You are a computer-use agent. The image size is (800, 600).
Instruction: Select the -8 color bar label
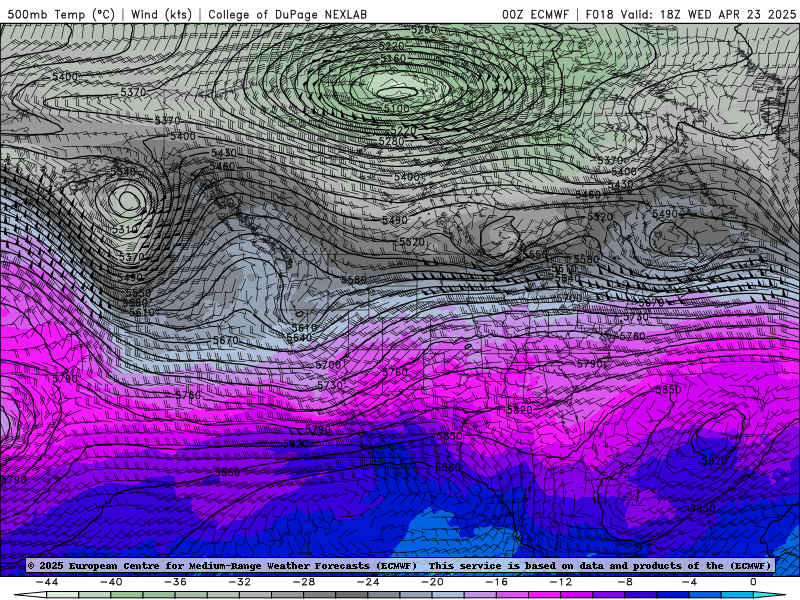point(625,582)
